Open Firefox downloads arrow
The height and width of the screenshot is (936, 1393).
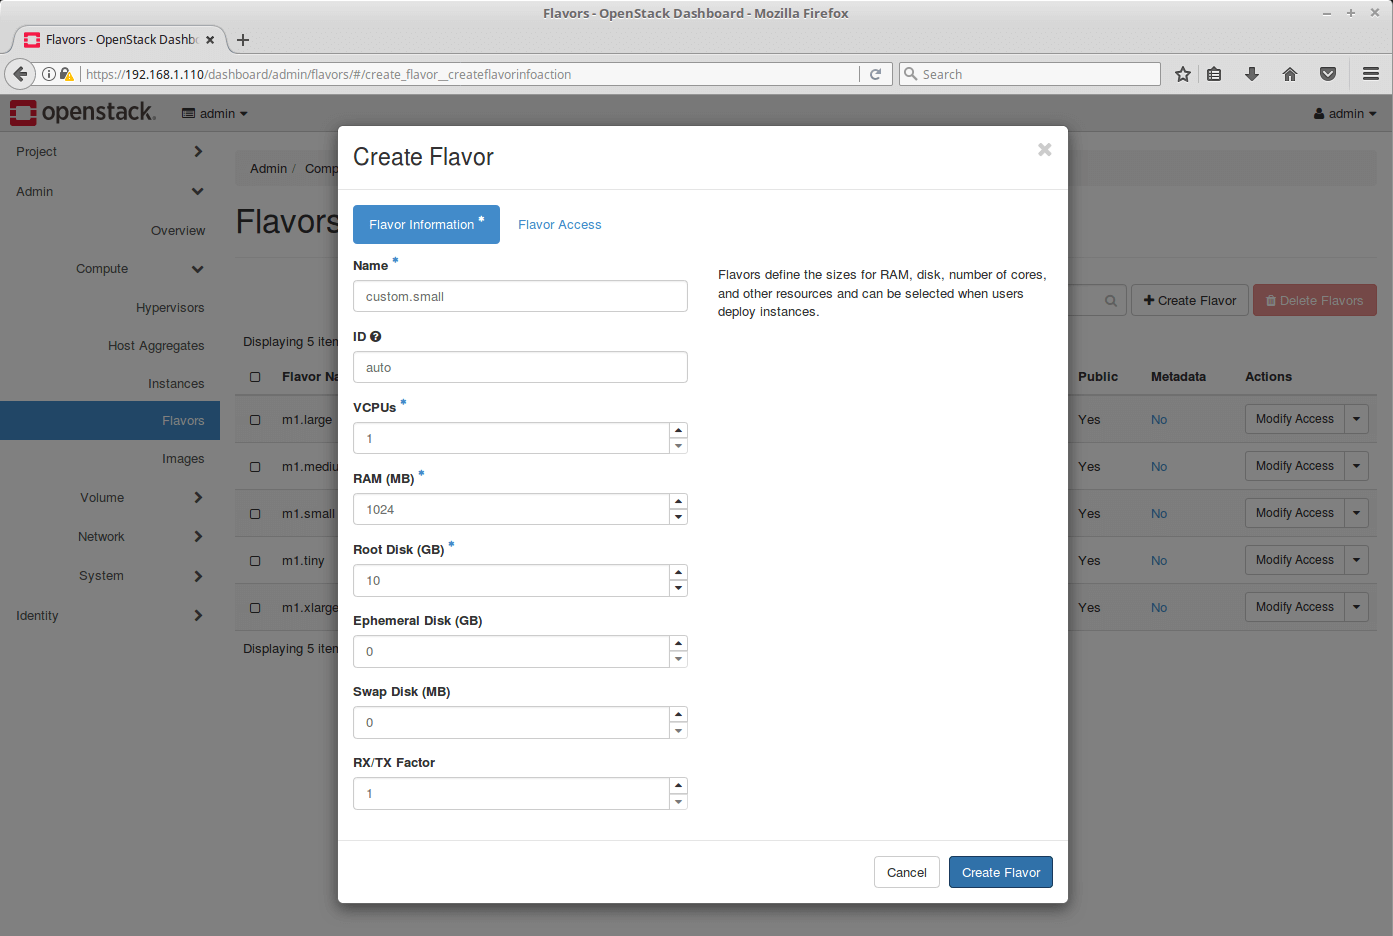coord(1251,74)
